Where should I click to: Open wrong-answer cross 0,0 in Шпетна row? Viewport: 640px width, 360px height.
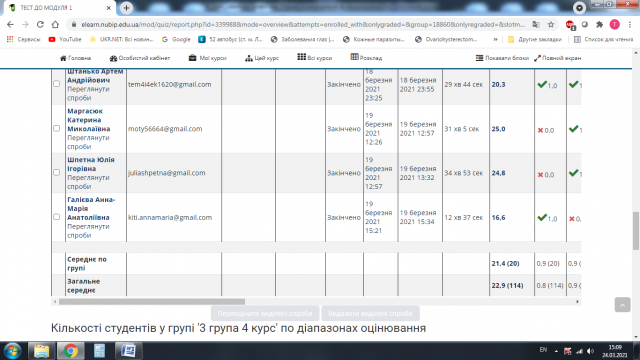[x=546, y=175]
